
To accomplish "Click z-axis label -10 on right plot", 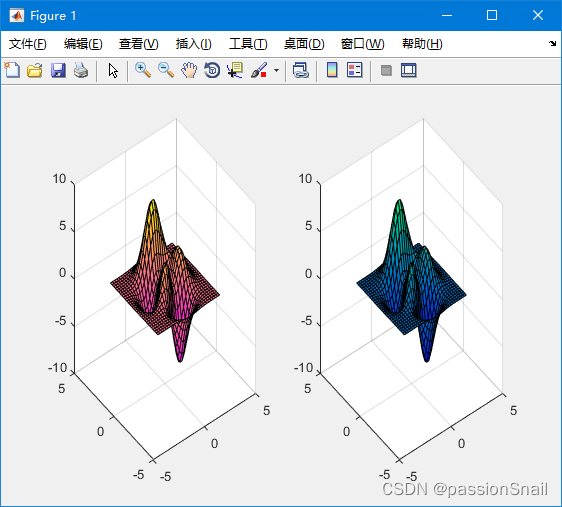I will point(304,368).
